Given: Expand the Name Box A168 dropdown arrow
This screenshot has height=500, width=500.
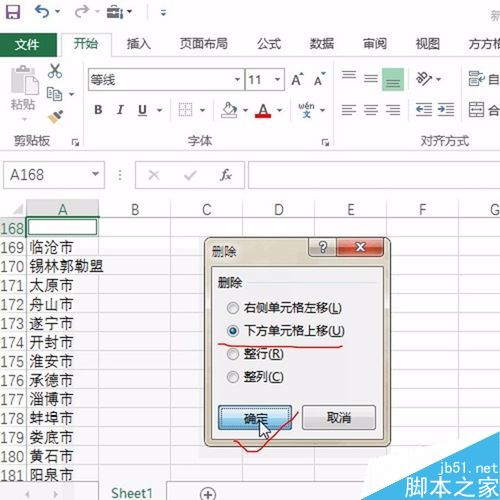Looking at the screenshot, I should click(95, 174).
